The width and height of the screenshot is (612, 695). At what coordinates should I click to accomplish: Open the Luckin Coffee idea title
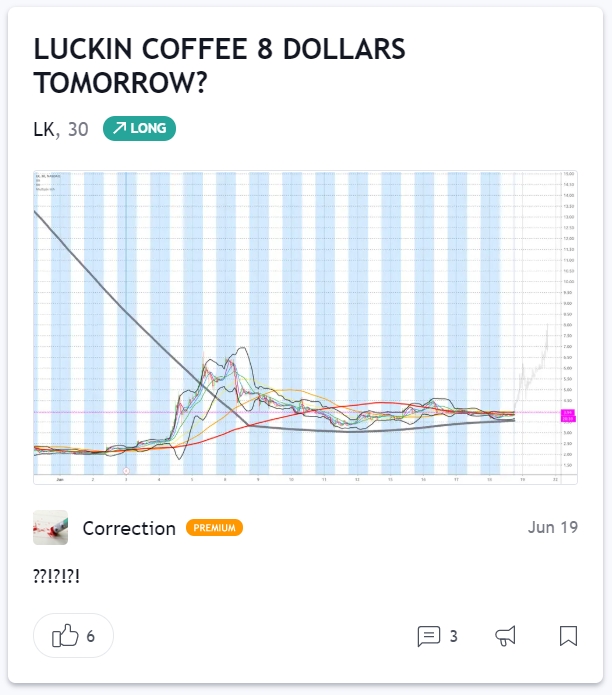(217, 66)
